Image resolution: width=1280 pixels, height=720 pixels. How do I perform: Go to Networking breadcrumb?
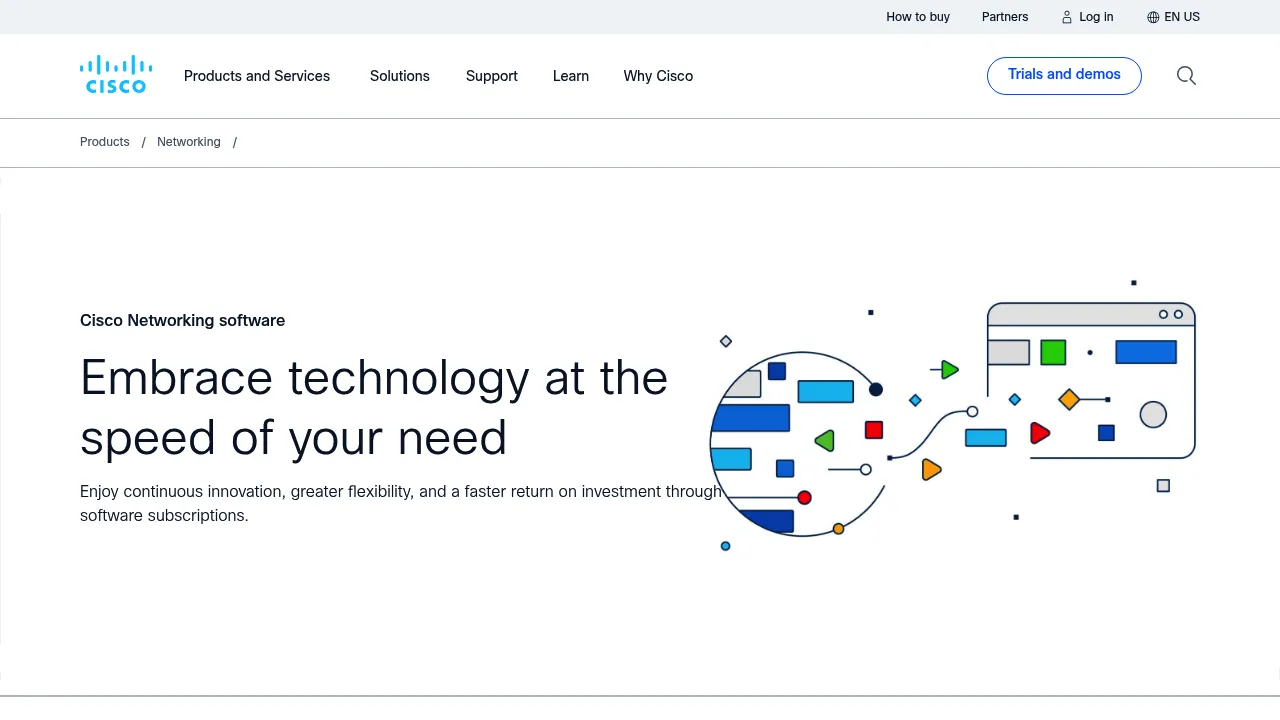[189, 142]
